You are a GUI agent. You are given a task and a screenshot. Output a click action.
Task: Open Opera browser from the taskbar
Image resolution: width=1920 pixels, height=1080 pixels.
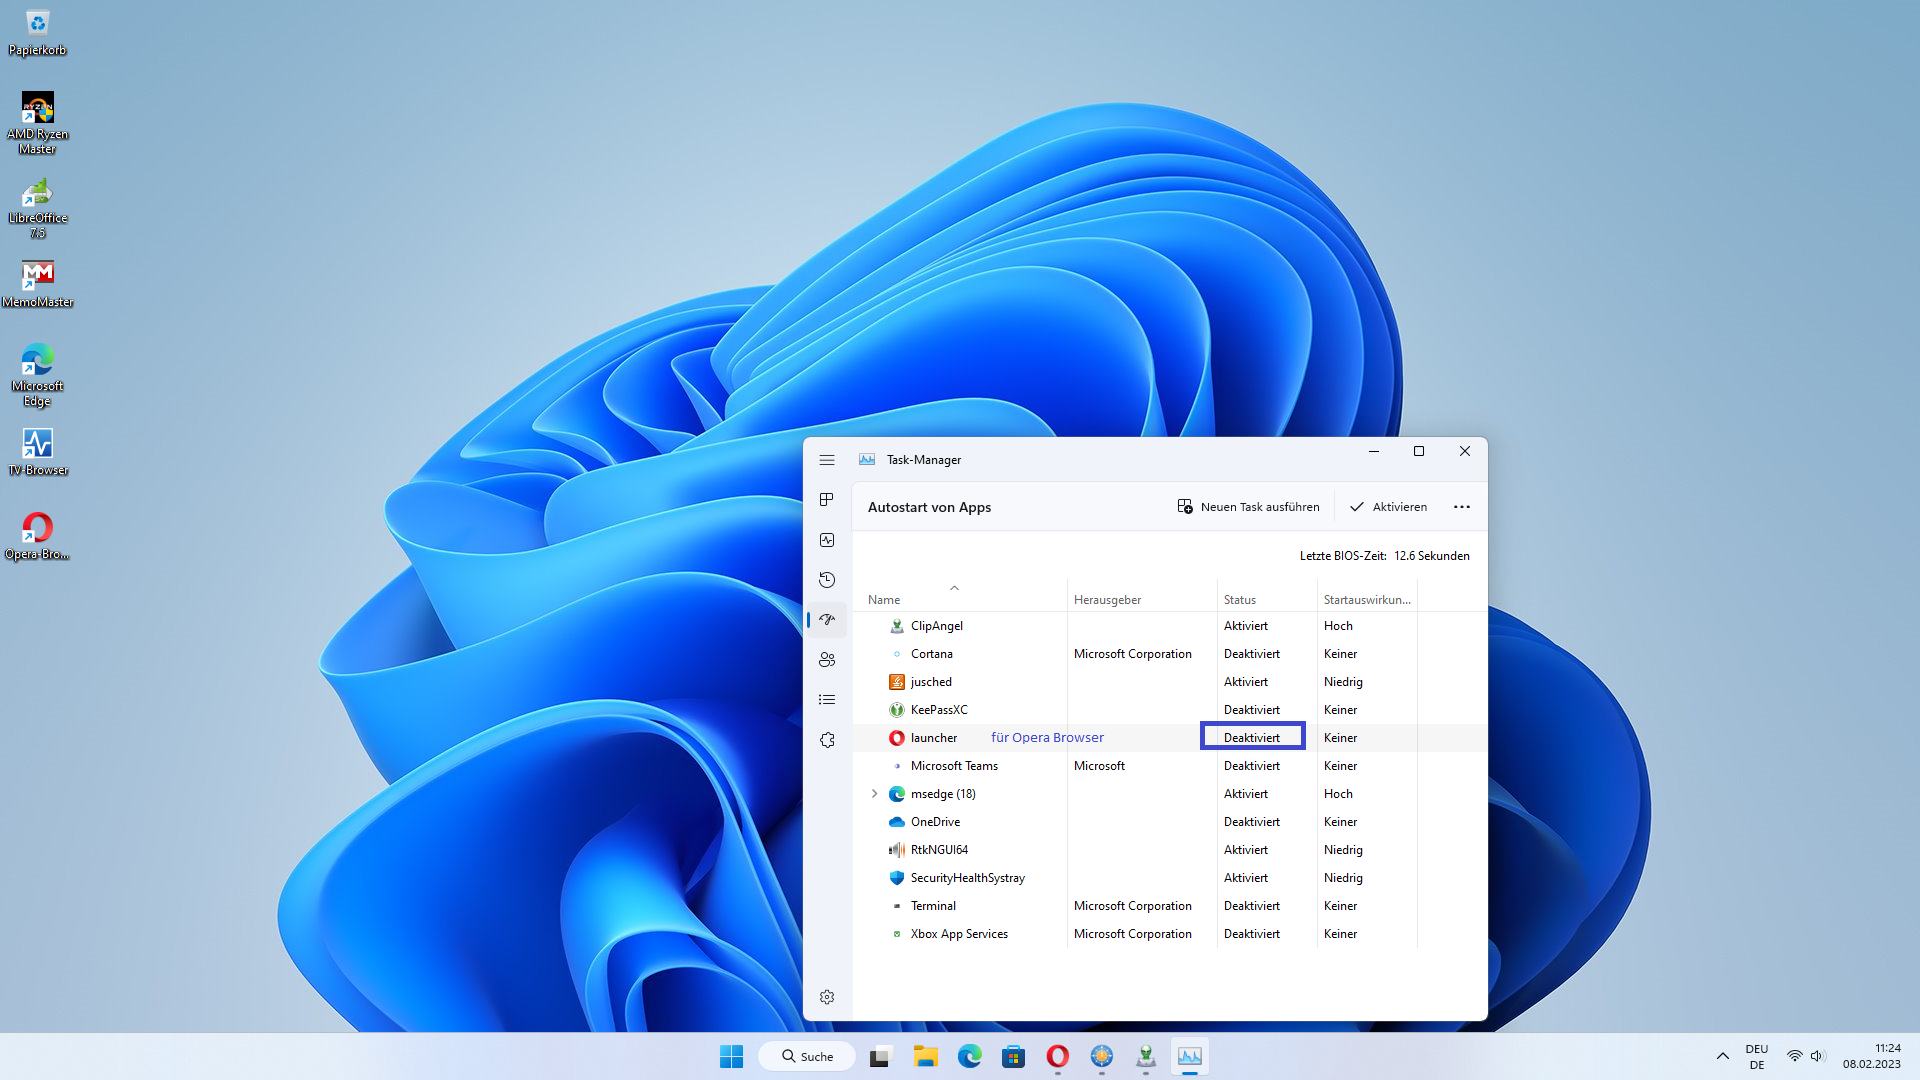tap(1057, 1056)
